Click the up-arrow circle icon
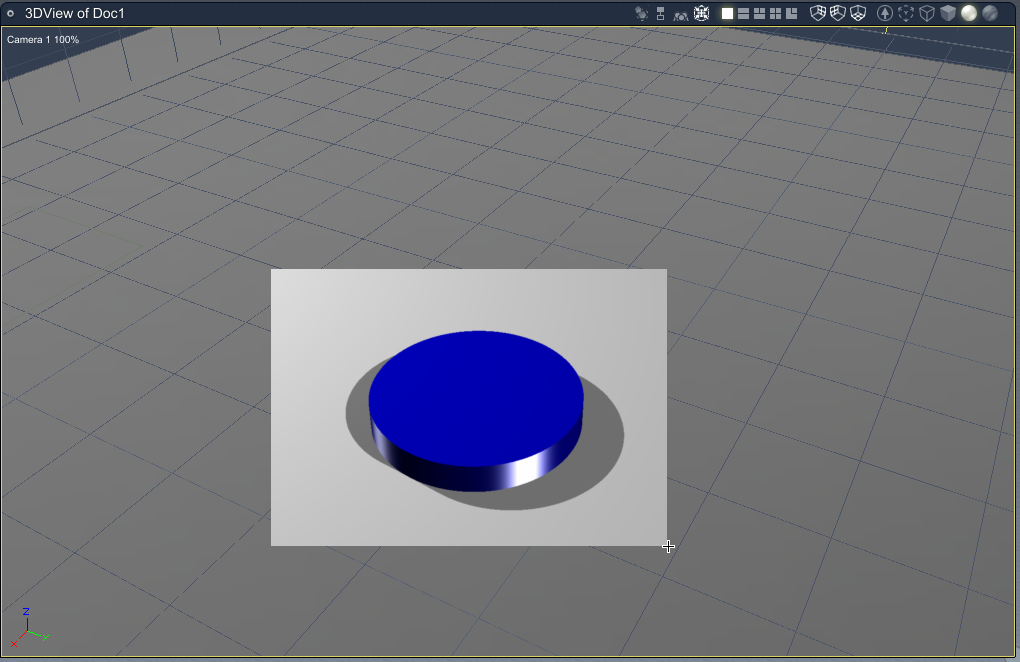 tap(885, 13)
